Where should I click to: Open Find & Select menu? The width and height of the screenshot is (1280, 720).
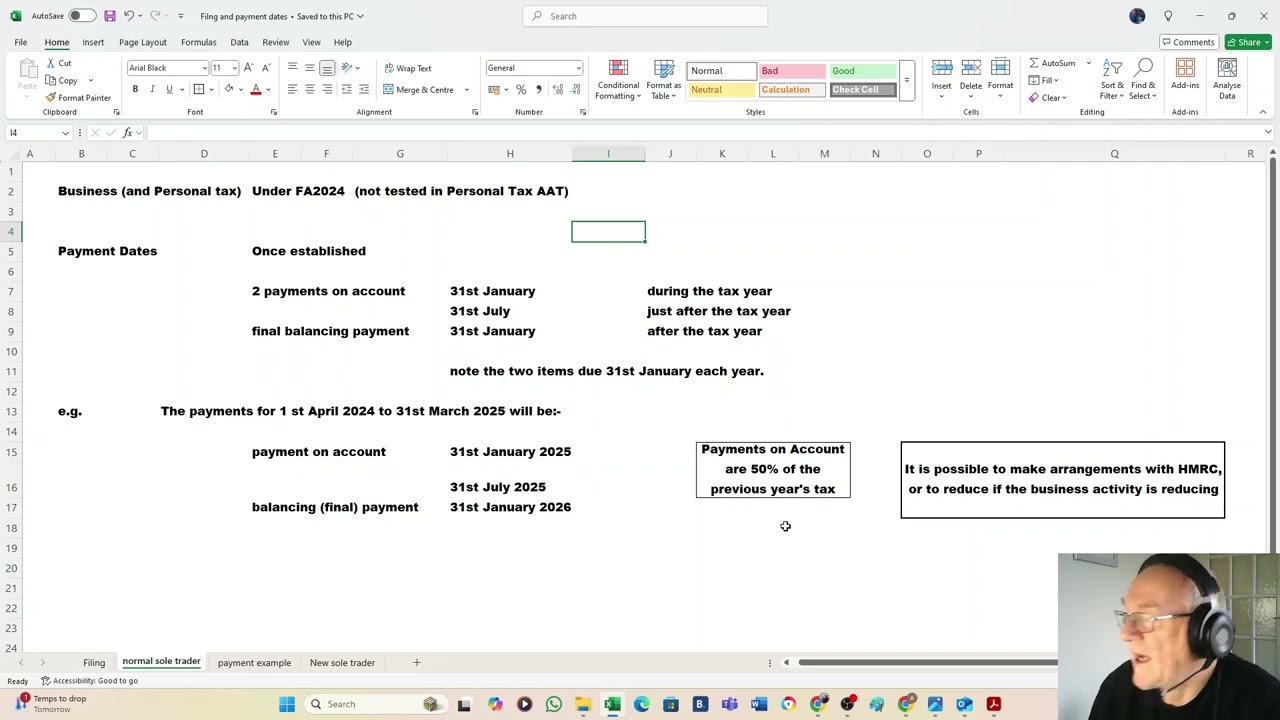pyautogui.click(x=1144, y=80)
